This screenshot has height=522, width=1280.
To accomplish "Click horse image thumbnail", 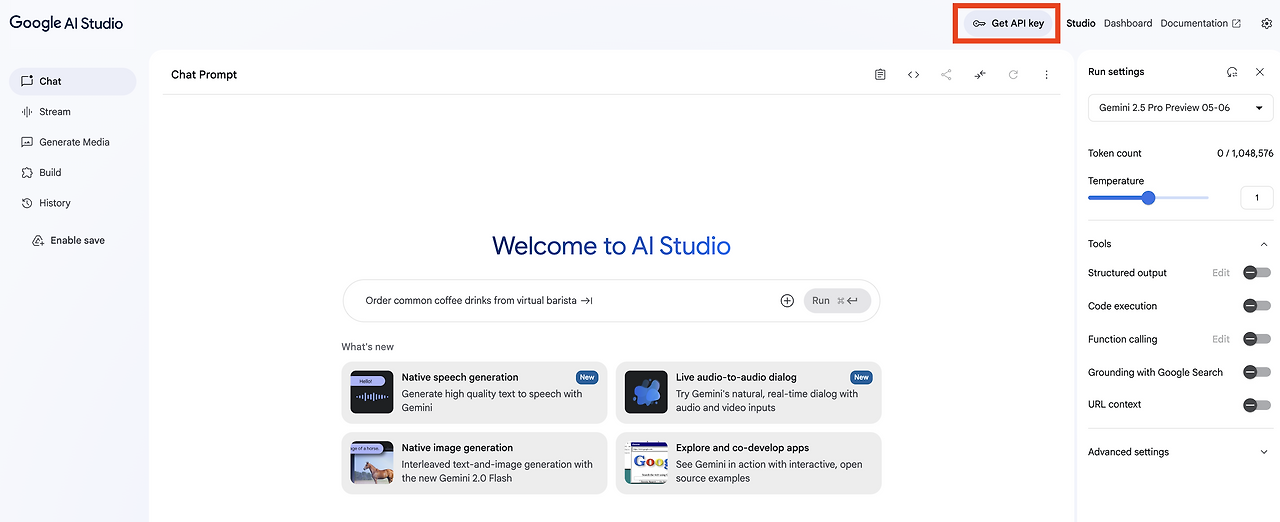I will pos(372,463).
